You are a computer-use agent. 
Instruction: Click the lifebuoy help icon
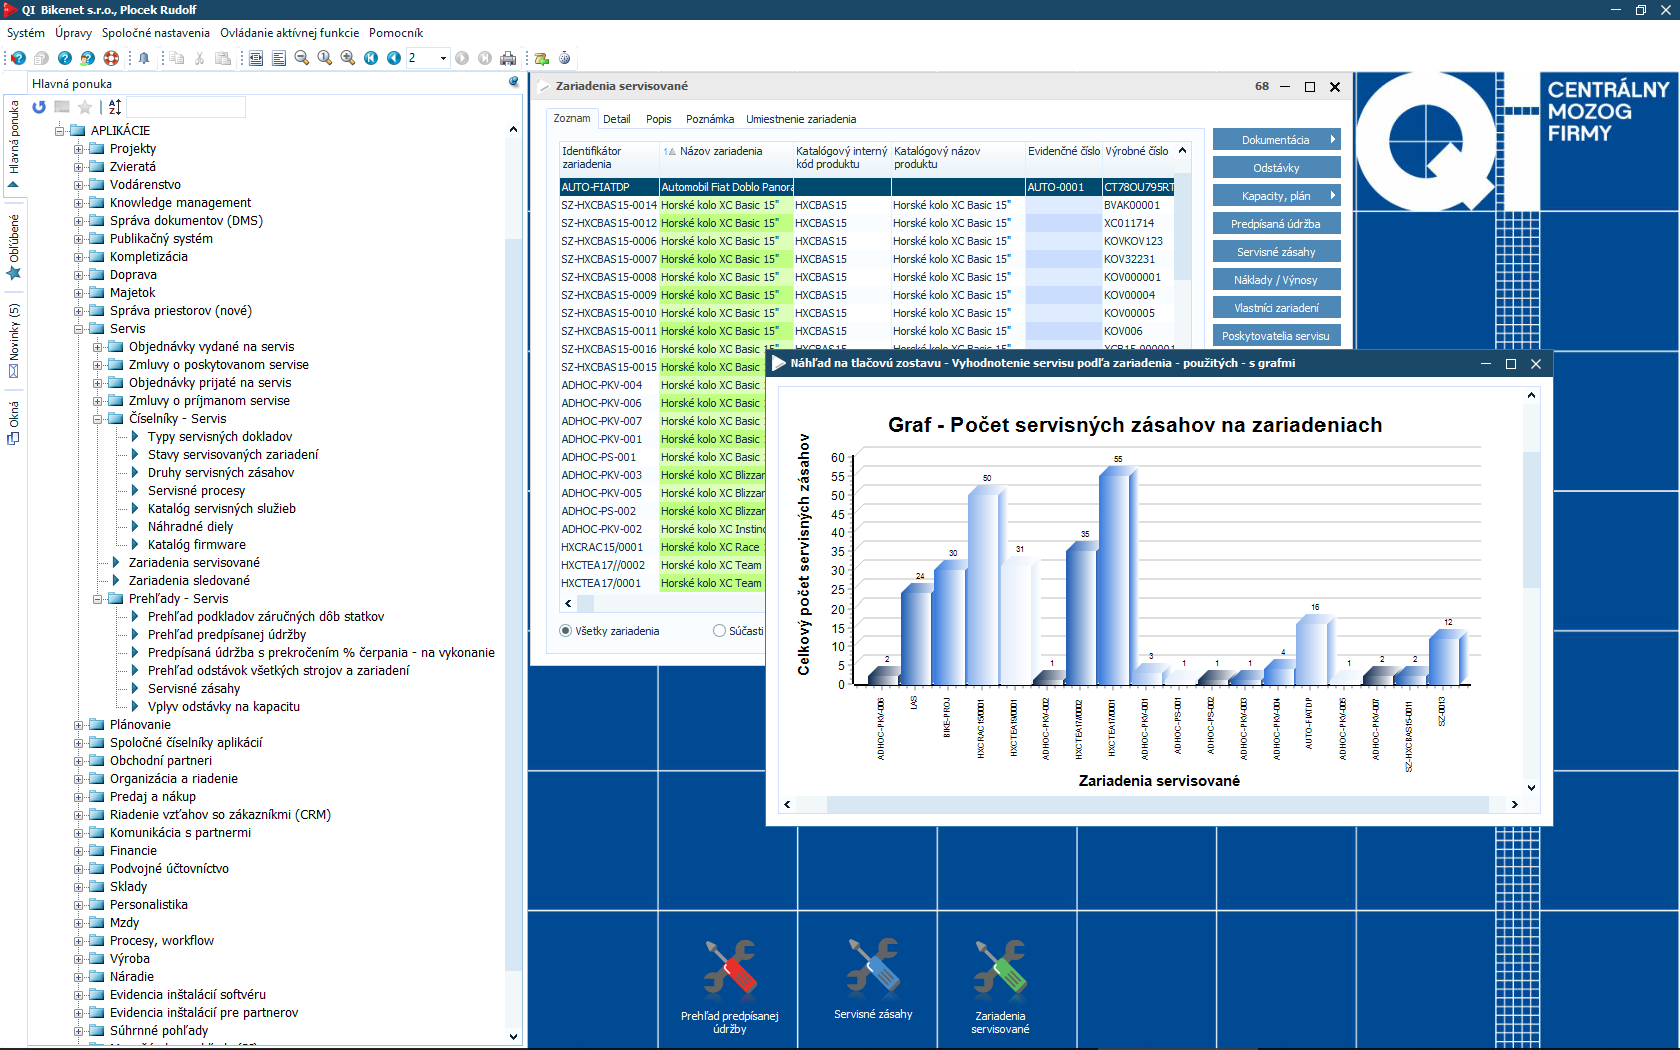(x=111, y=58)
